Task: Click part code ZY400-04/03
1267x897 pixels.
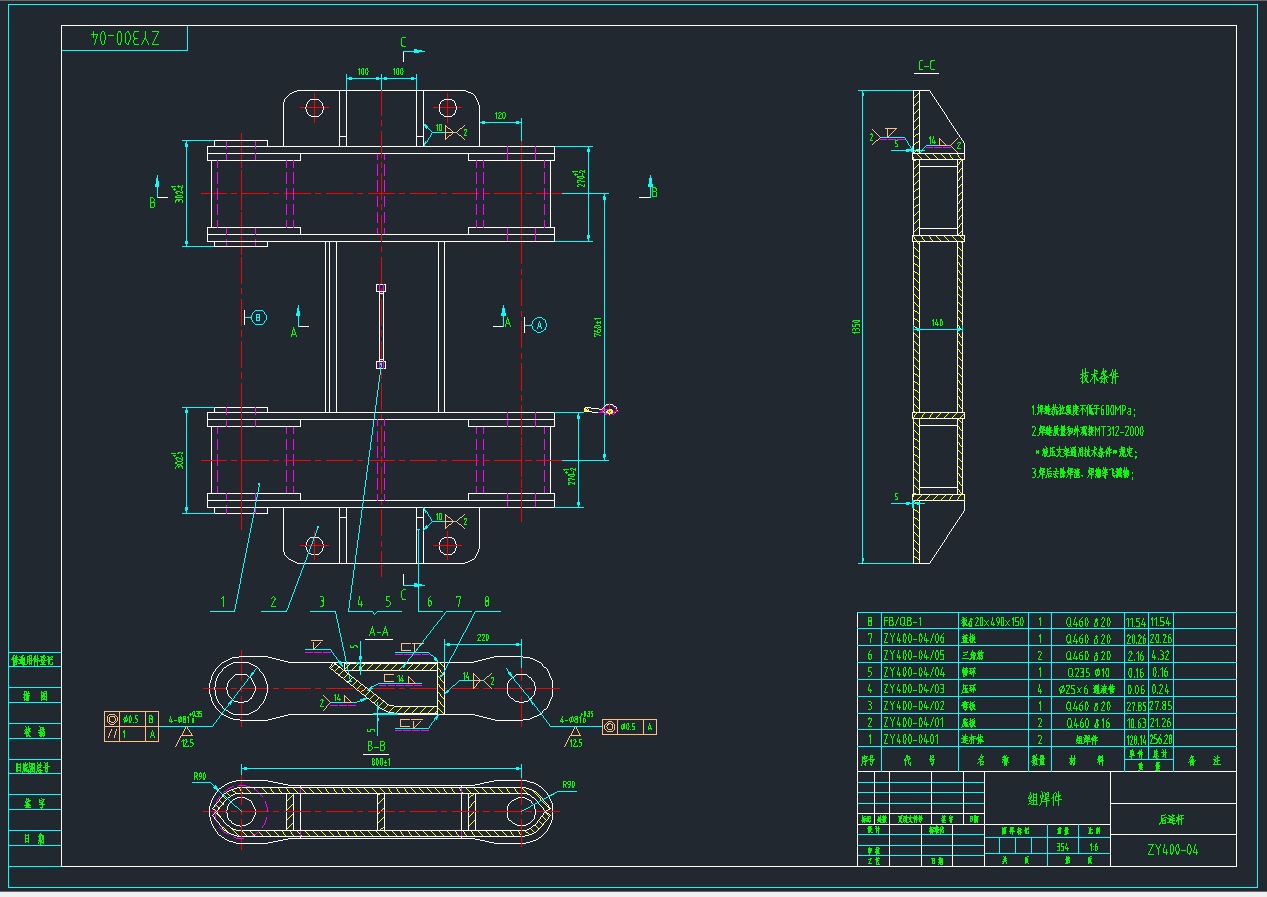Action: click(913, 689)
